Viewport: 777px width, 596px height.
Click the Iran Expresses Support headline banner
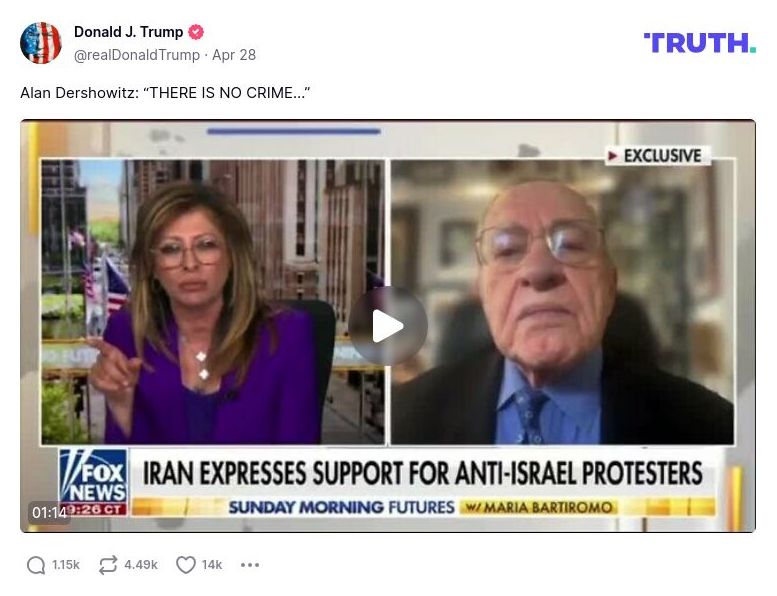pyautogui.click(x=422, y=473)
